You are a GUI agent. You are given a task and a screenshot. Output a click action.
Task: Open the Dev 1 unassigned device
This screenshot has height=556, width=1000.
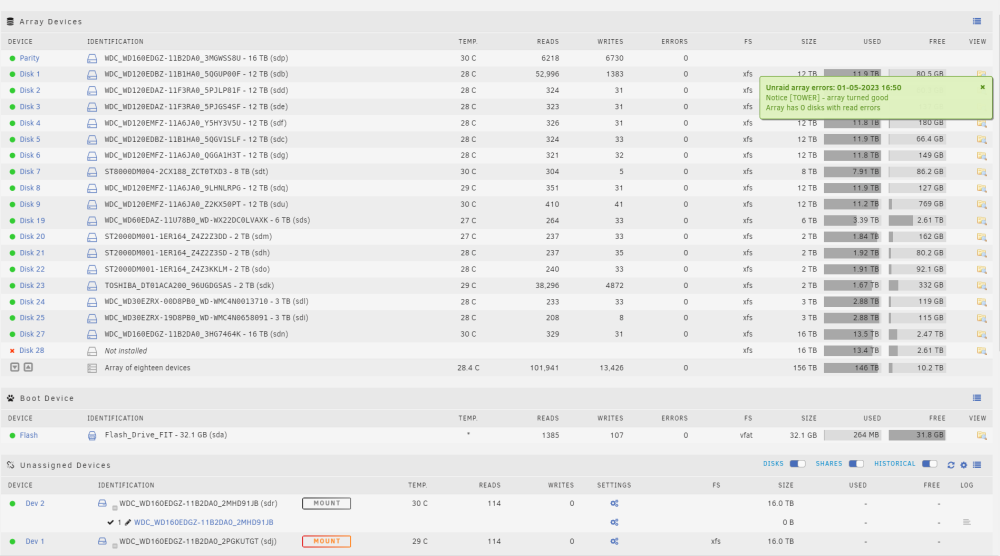point(35,541)
